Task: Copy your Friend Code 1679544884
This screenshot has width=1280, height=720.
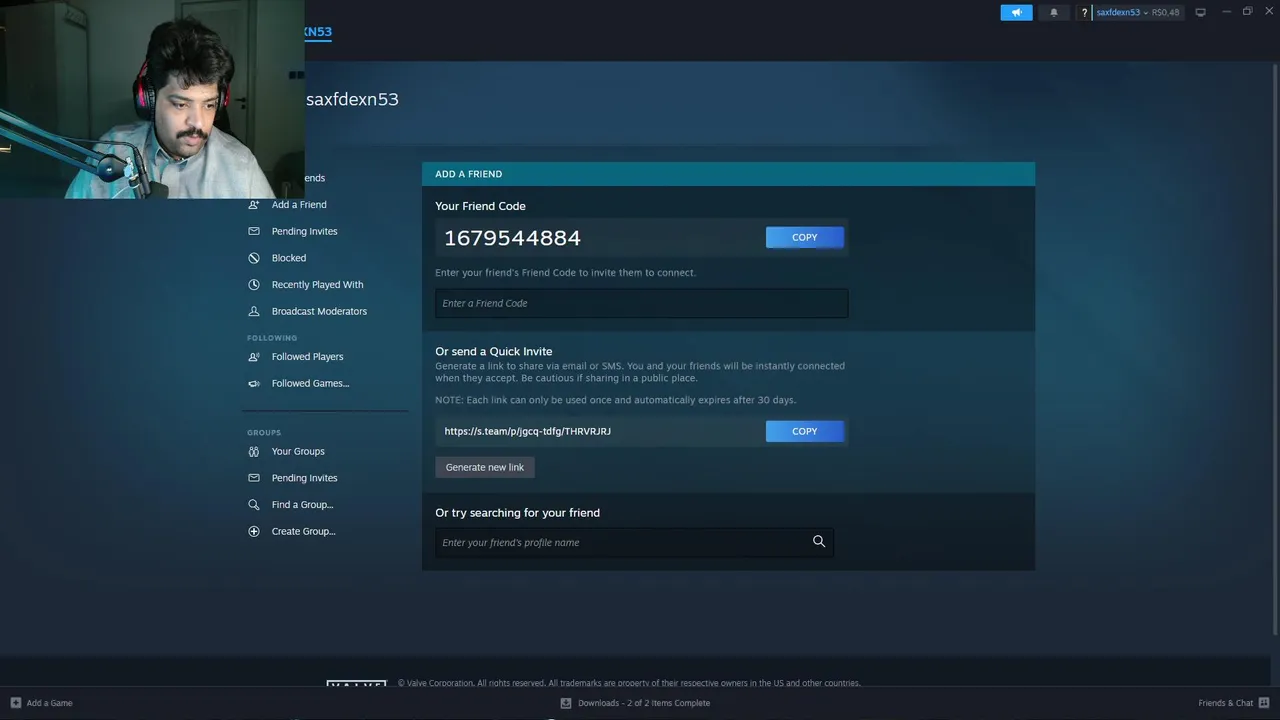Action: (x=805, y=237)
